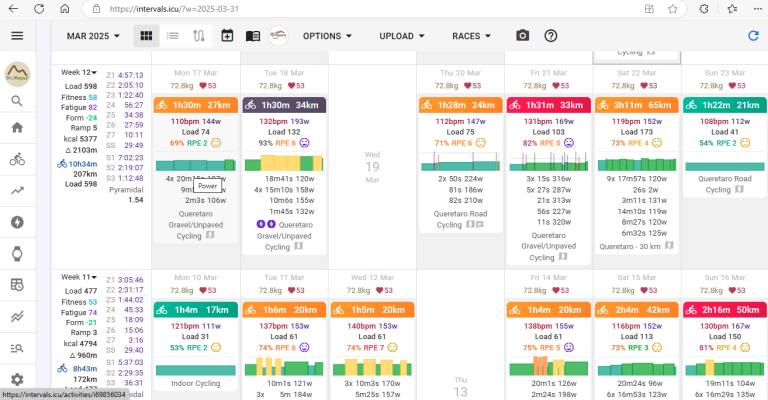The height and width of the screenshot is (400, 768).
Task: Switch to list view
Action: (x=172, y=36)
